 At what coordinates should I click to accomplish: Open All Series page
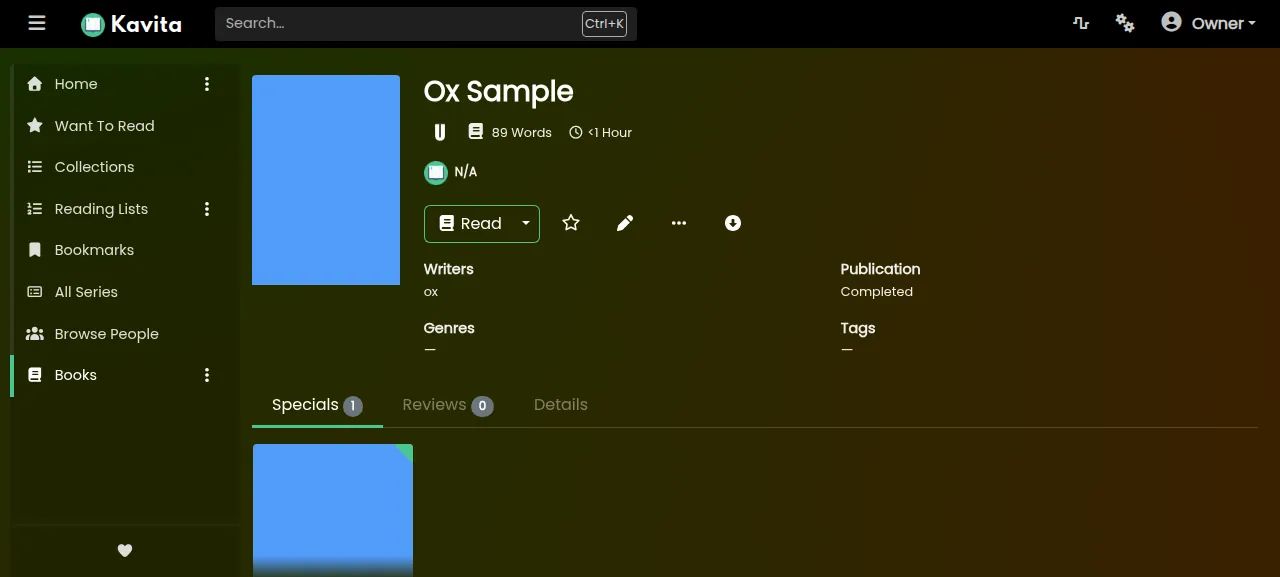(86, 292)
